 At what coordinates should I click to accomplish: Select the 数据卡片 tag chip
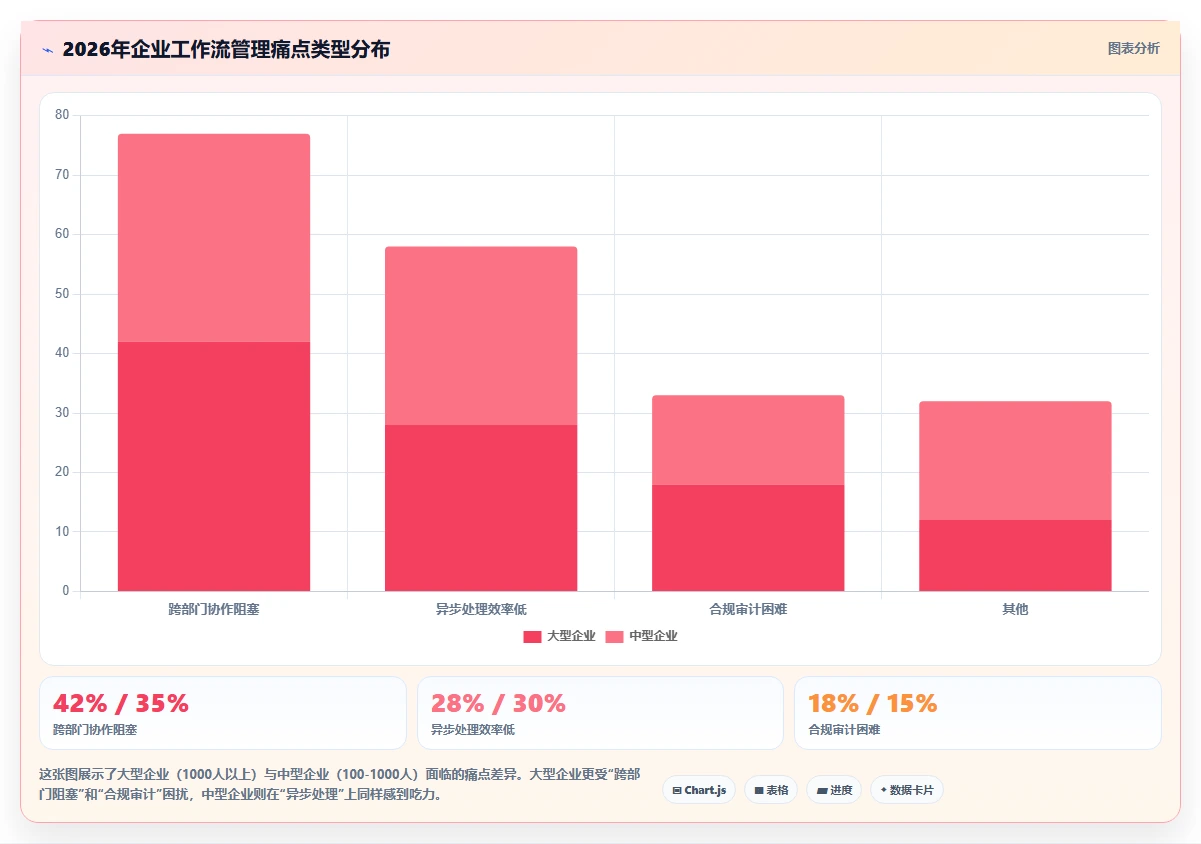point(907,790)
